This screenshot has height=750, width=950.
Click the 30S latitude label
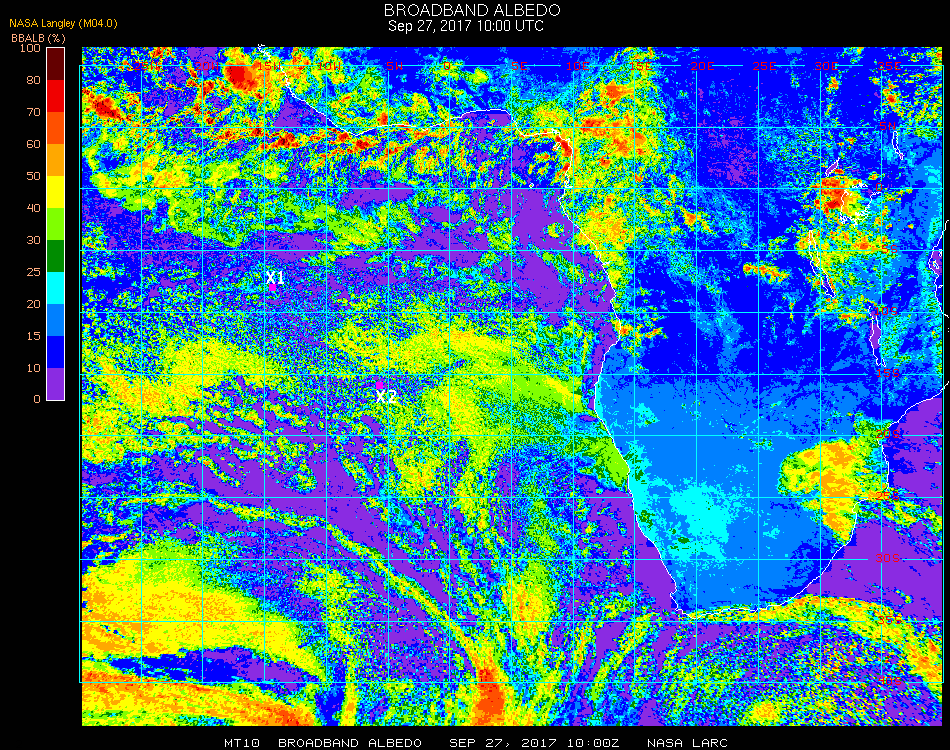(888, 558)
